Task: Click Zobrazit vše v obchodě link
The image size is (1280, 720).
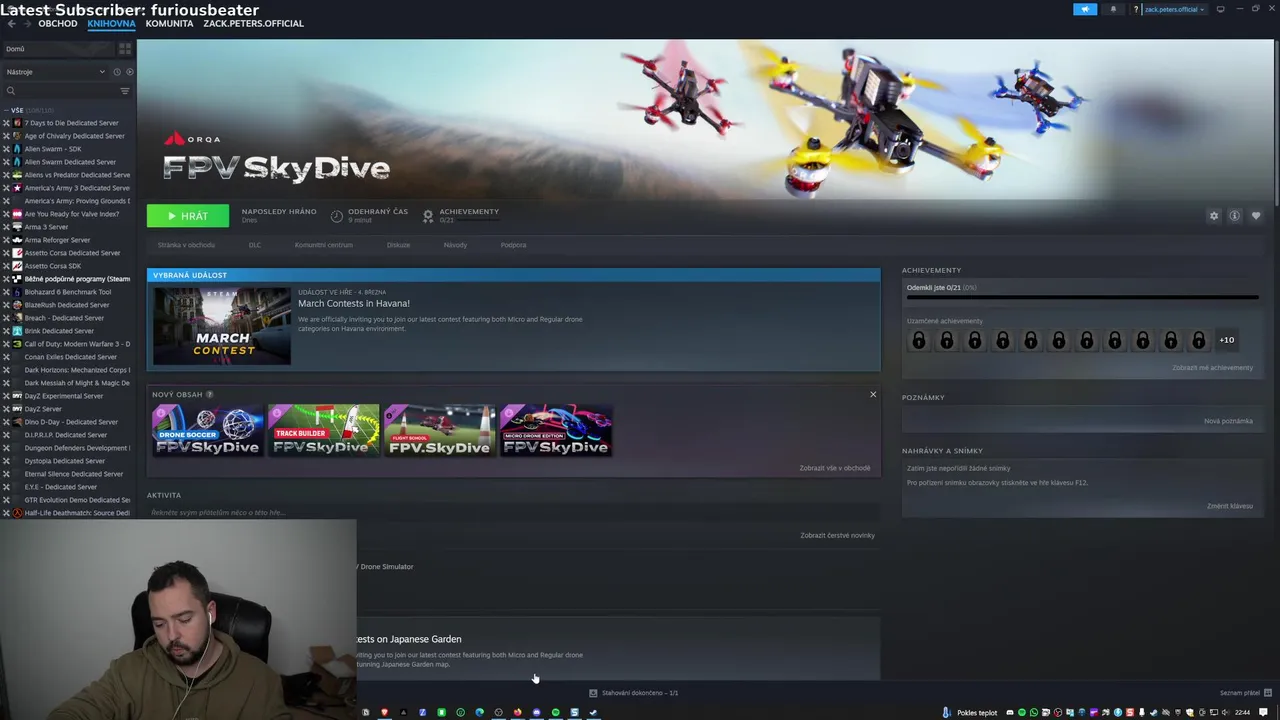Action: 835,468
